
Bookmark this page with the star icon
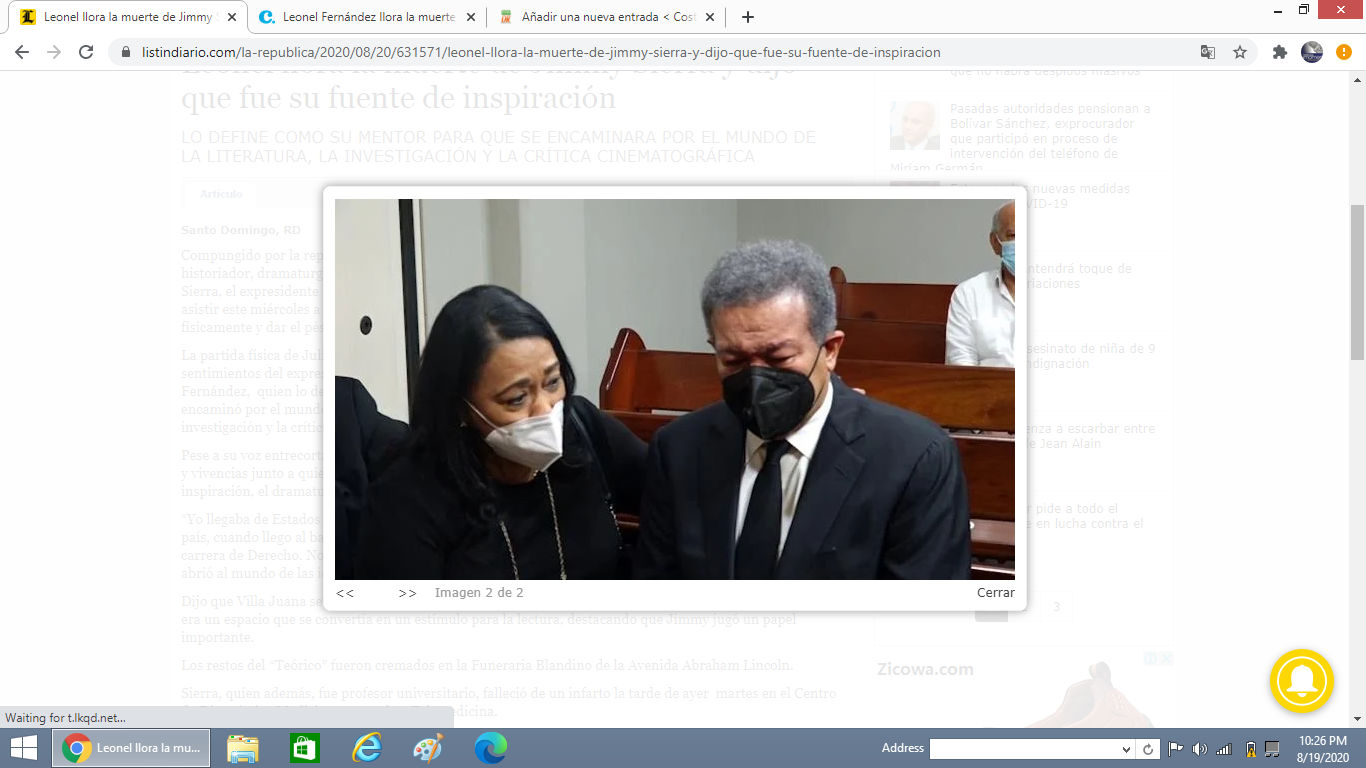coord(1240,52)
